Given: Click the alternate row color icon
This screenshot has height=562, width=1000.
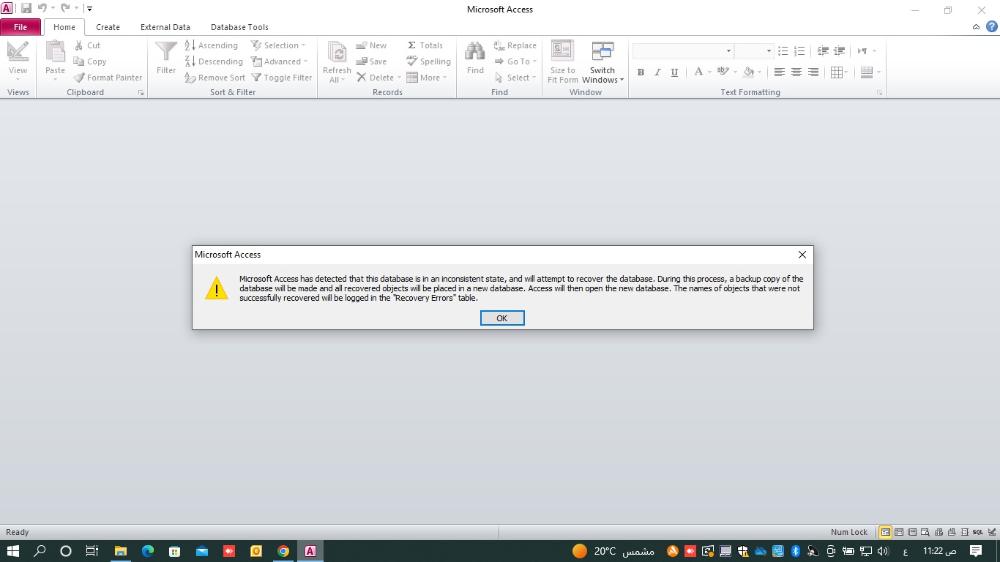Looking at the screenshot, I should pyautogui.click(x=867, y=72).
